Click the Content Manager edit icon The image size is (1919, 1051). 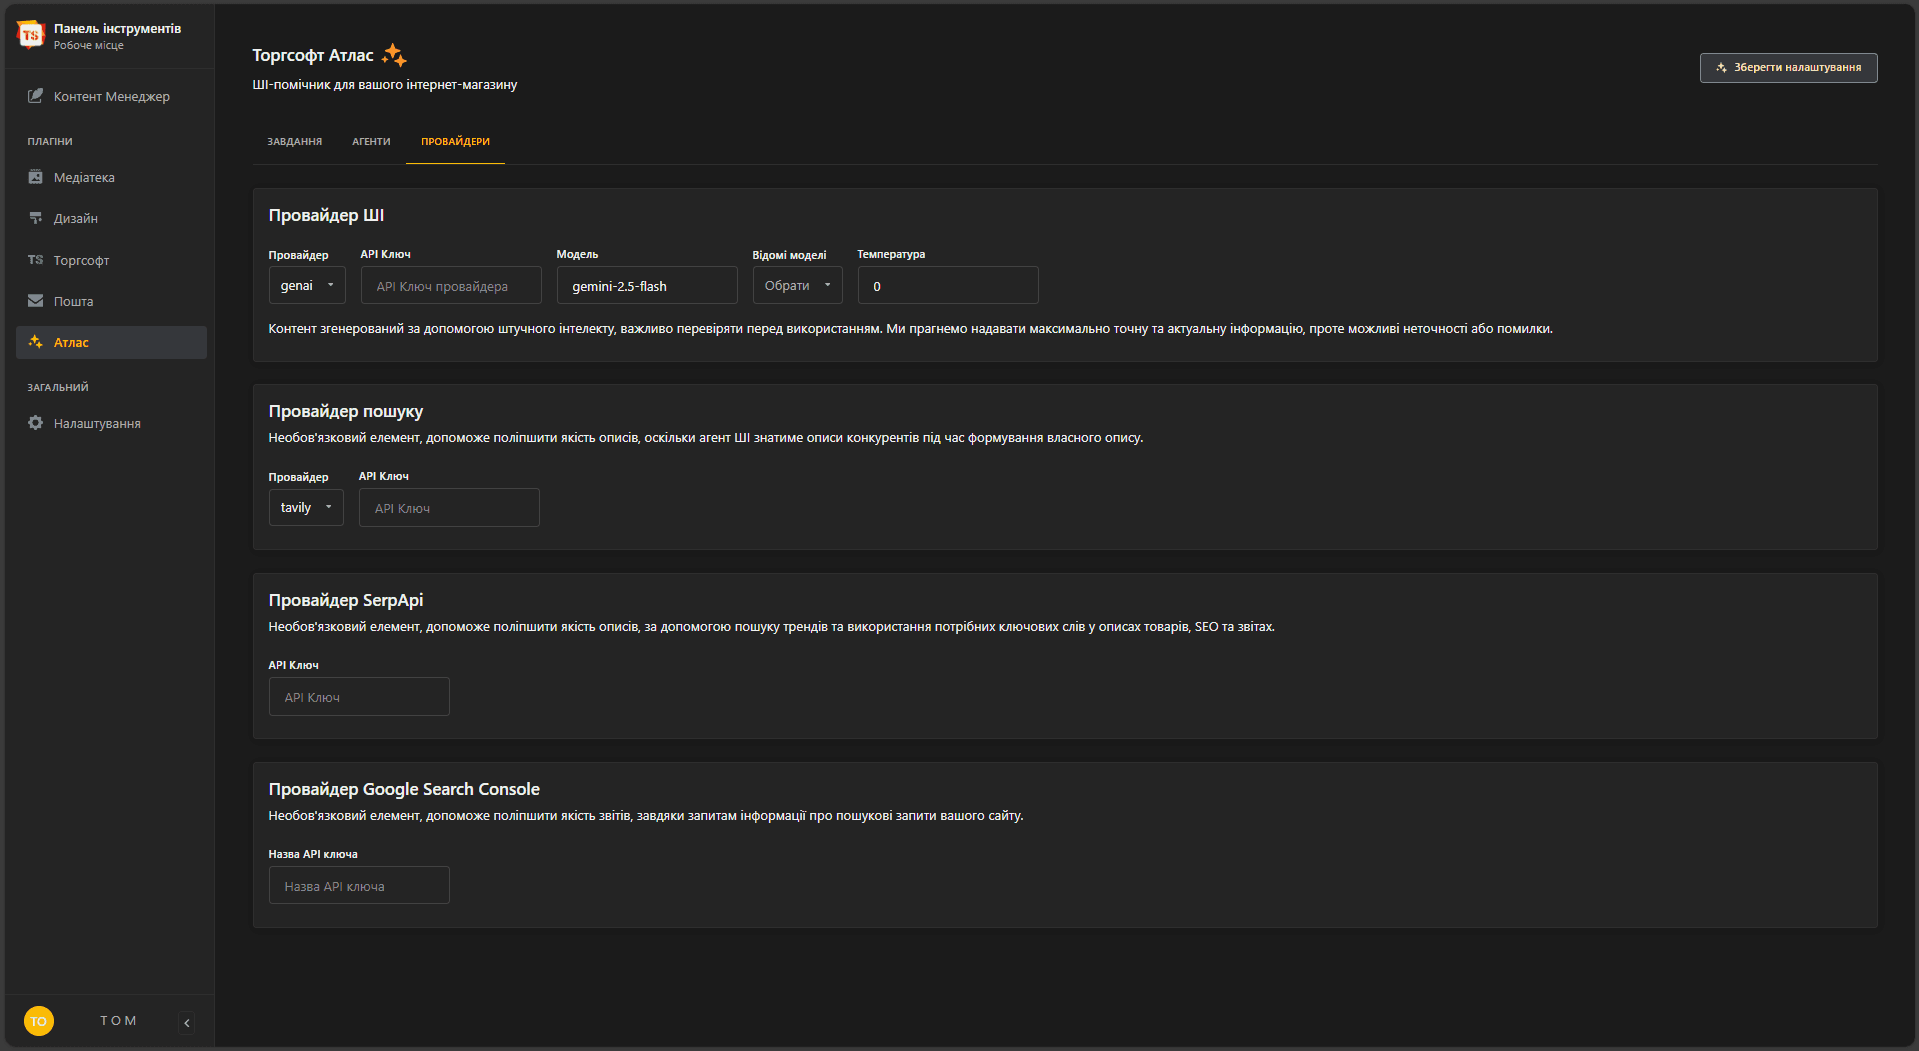coord(35,96)
